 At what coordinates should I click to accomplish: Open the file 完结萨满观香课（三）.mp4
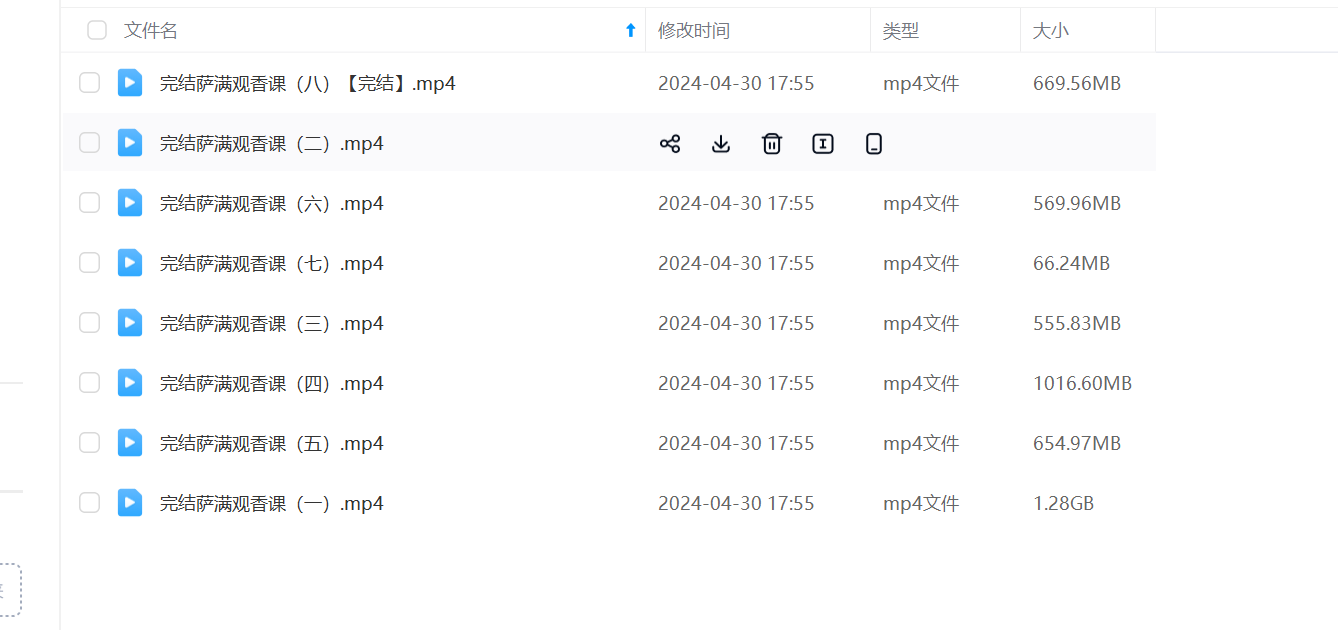click(x=272, y=323)
